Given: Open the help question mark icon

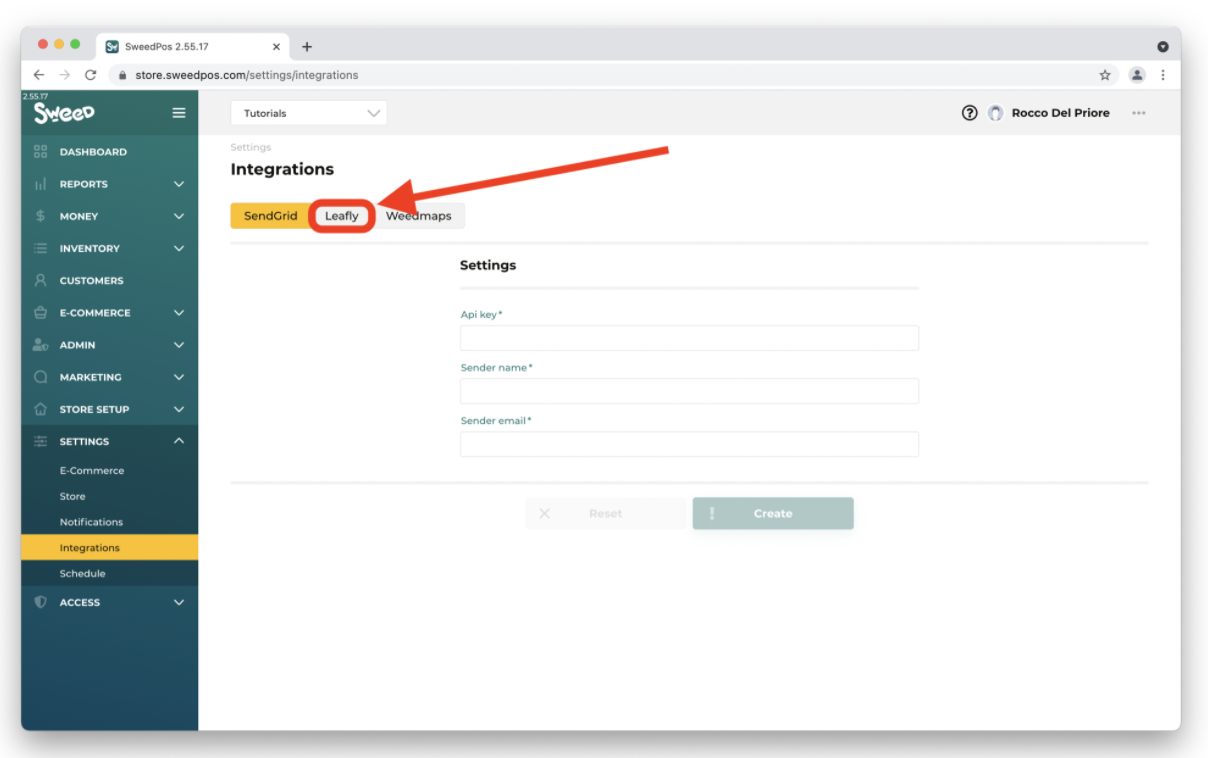Looking at the screenshot, I should 969,113.
